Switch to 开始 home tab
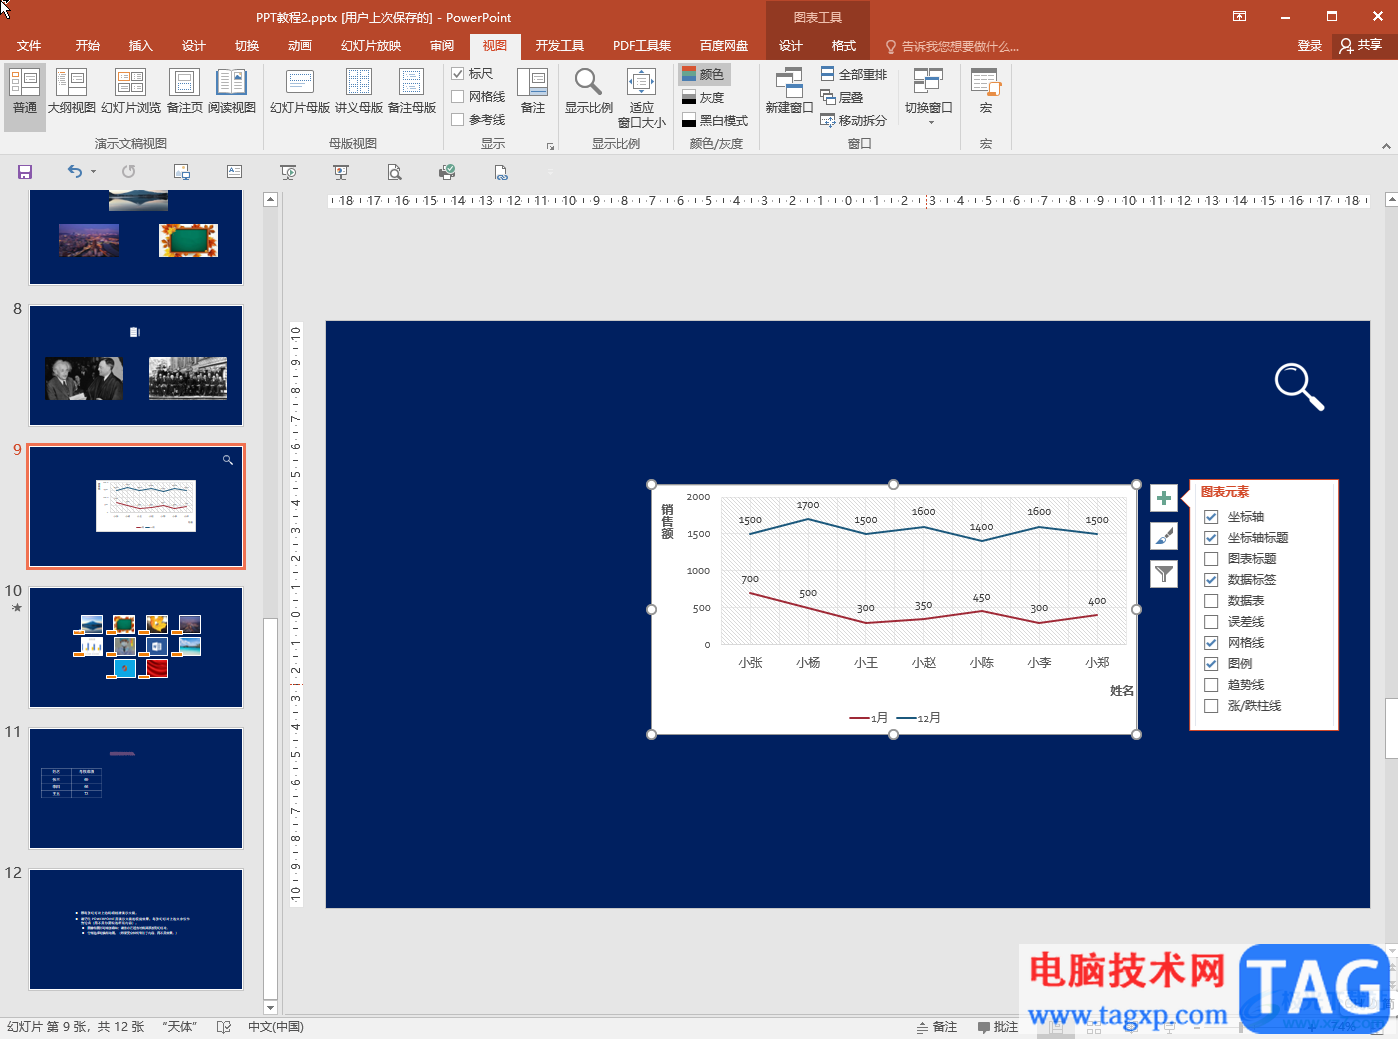The height and width of the screenshot is (1039, 1398). 88,46
